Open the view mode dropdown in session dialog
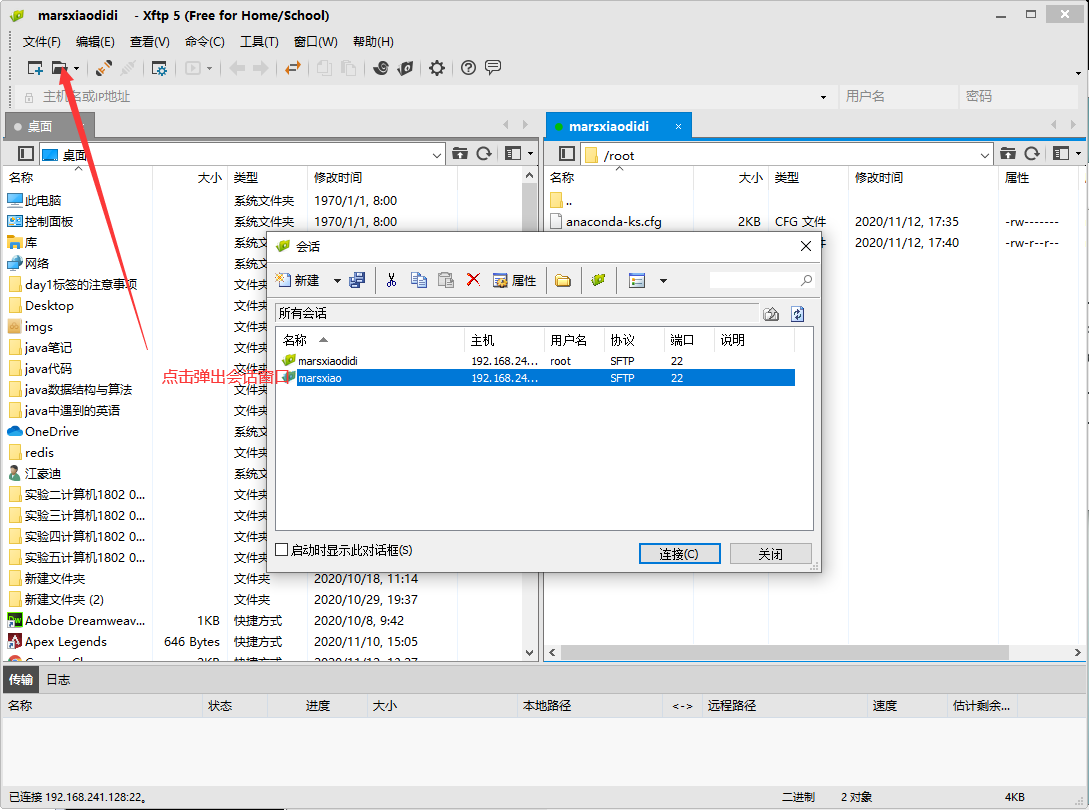Screen dimensions: 1089x810 pyautogui.click(x=663, y=281)
